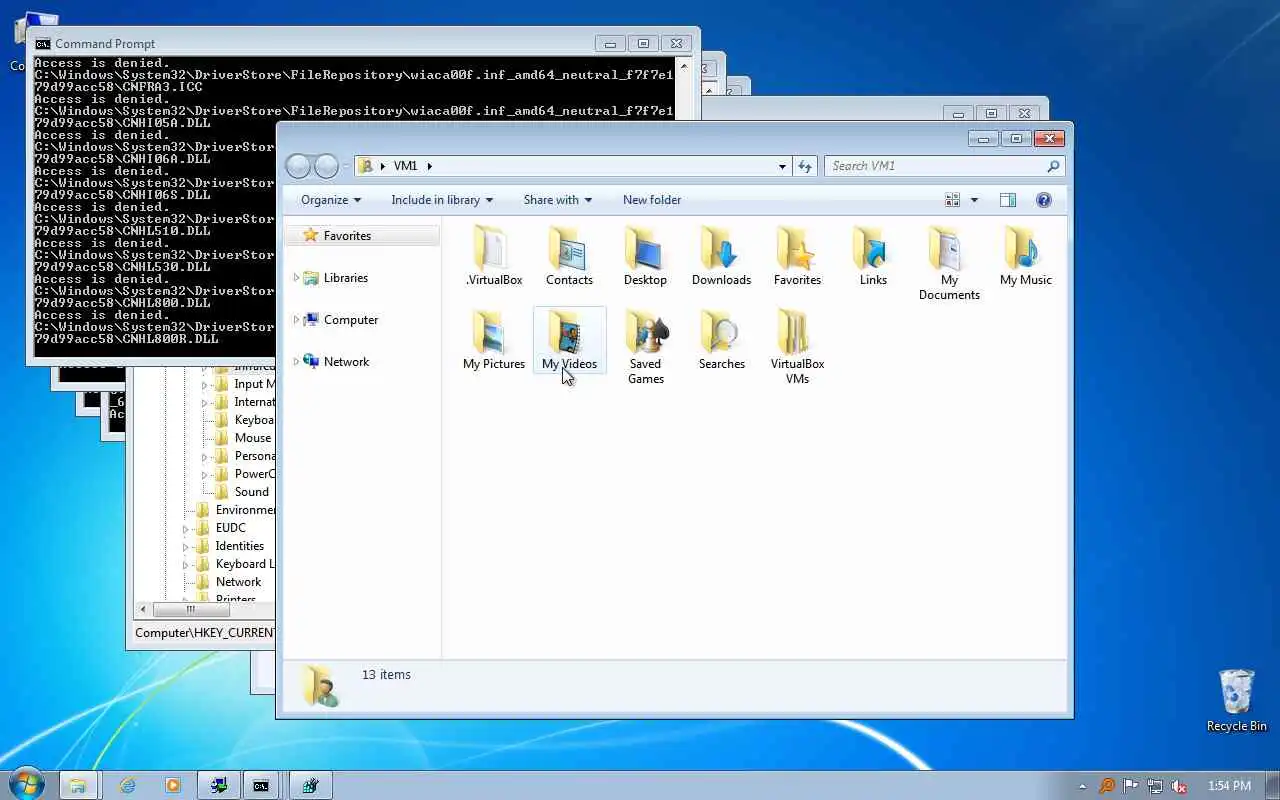Image resolution: width=1280 pixels, height=800 pixels.
Task: Select Favorites in the navigation pane
Action: [x=347, y=236]
